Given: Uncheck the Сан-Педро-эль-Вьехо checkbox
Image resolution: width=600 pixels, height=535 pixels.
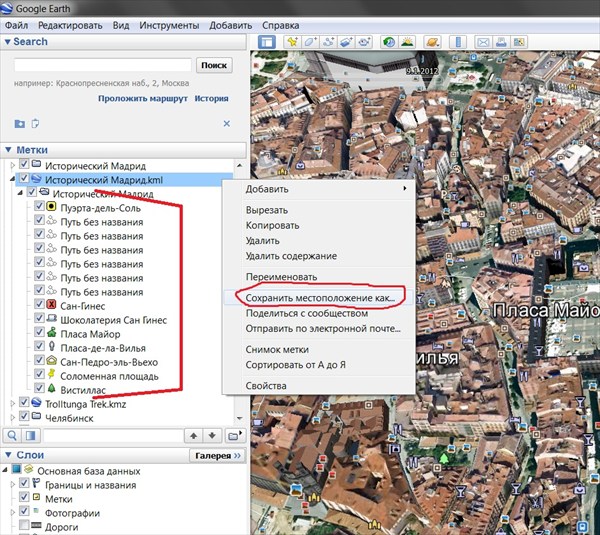Looking at the screenshot, I should [39, 360].
